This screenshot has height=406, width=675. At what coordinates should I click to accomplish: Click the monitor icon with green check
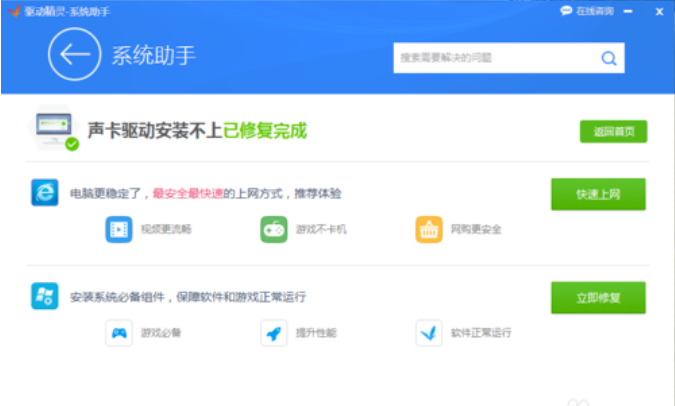point(56,130)
